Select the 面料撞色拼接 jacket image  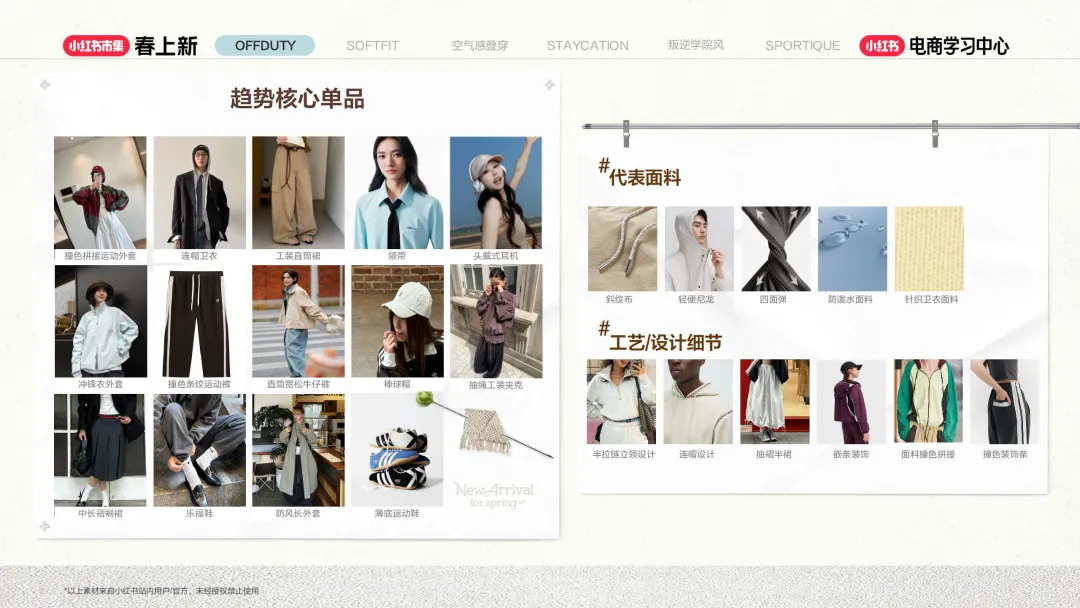pos(928,401)
